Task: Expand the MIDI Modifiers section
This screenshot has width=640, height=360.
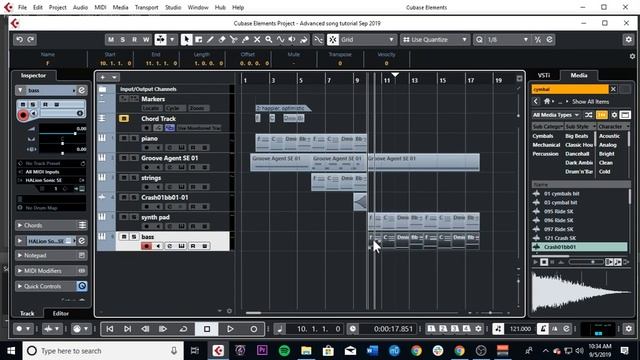Action: pos(20,271)
